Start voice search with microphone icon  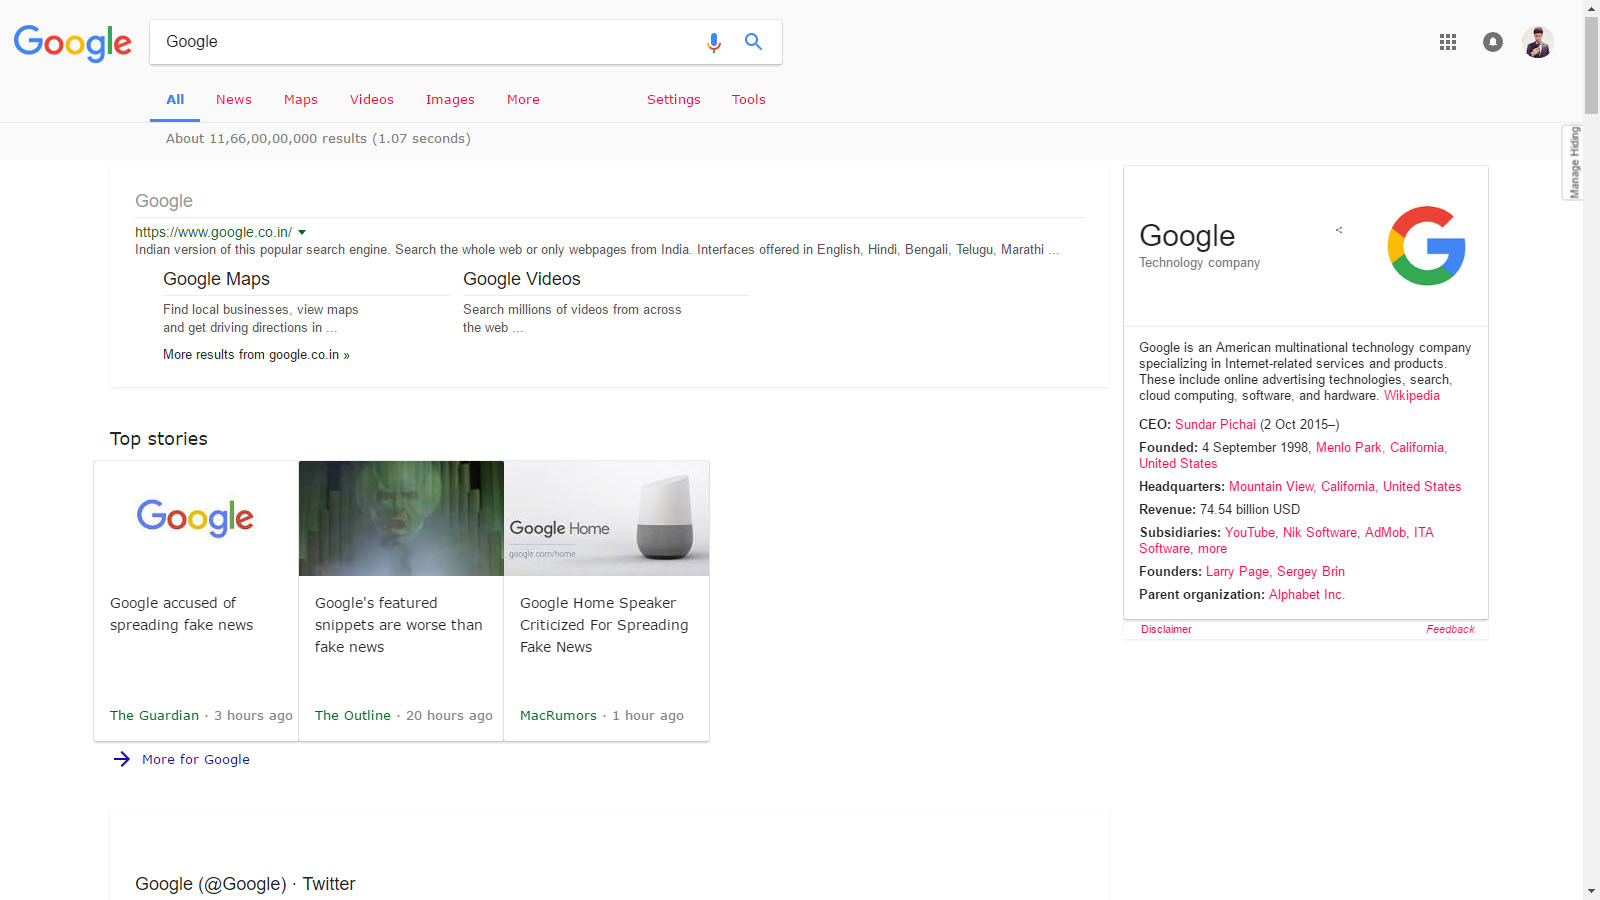pyautogui.click(x=714, y=42)
